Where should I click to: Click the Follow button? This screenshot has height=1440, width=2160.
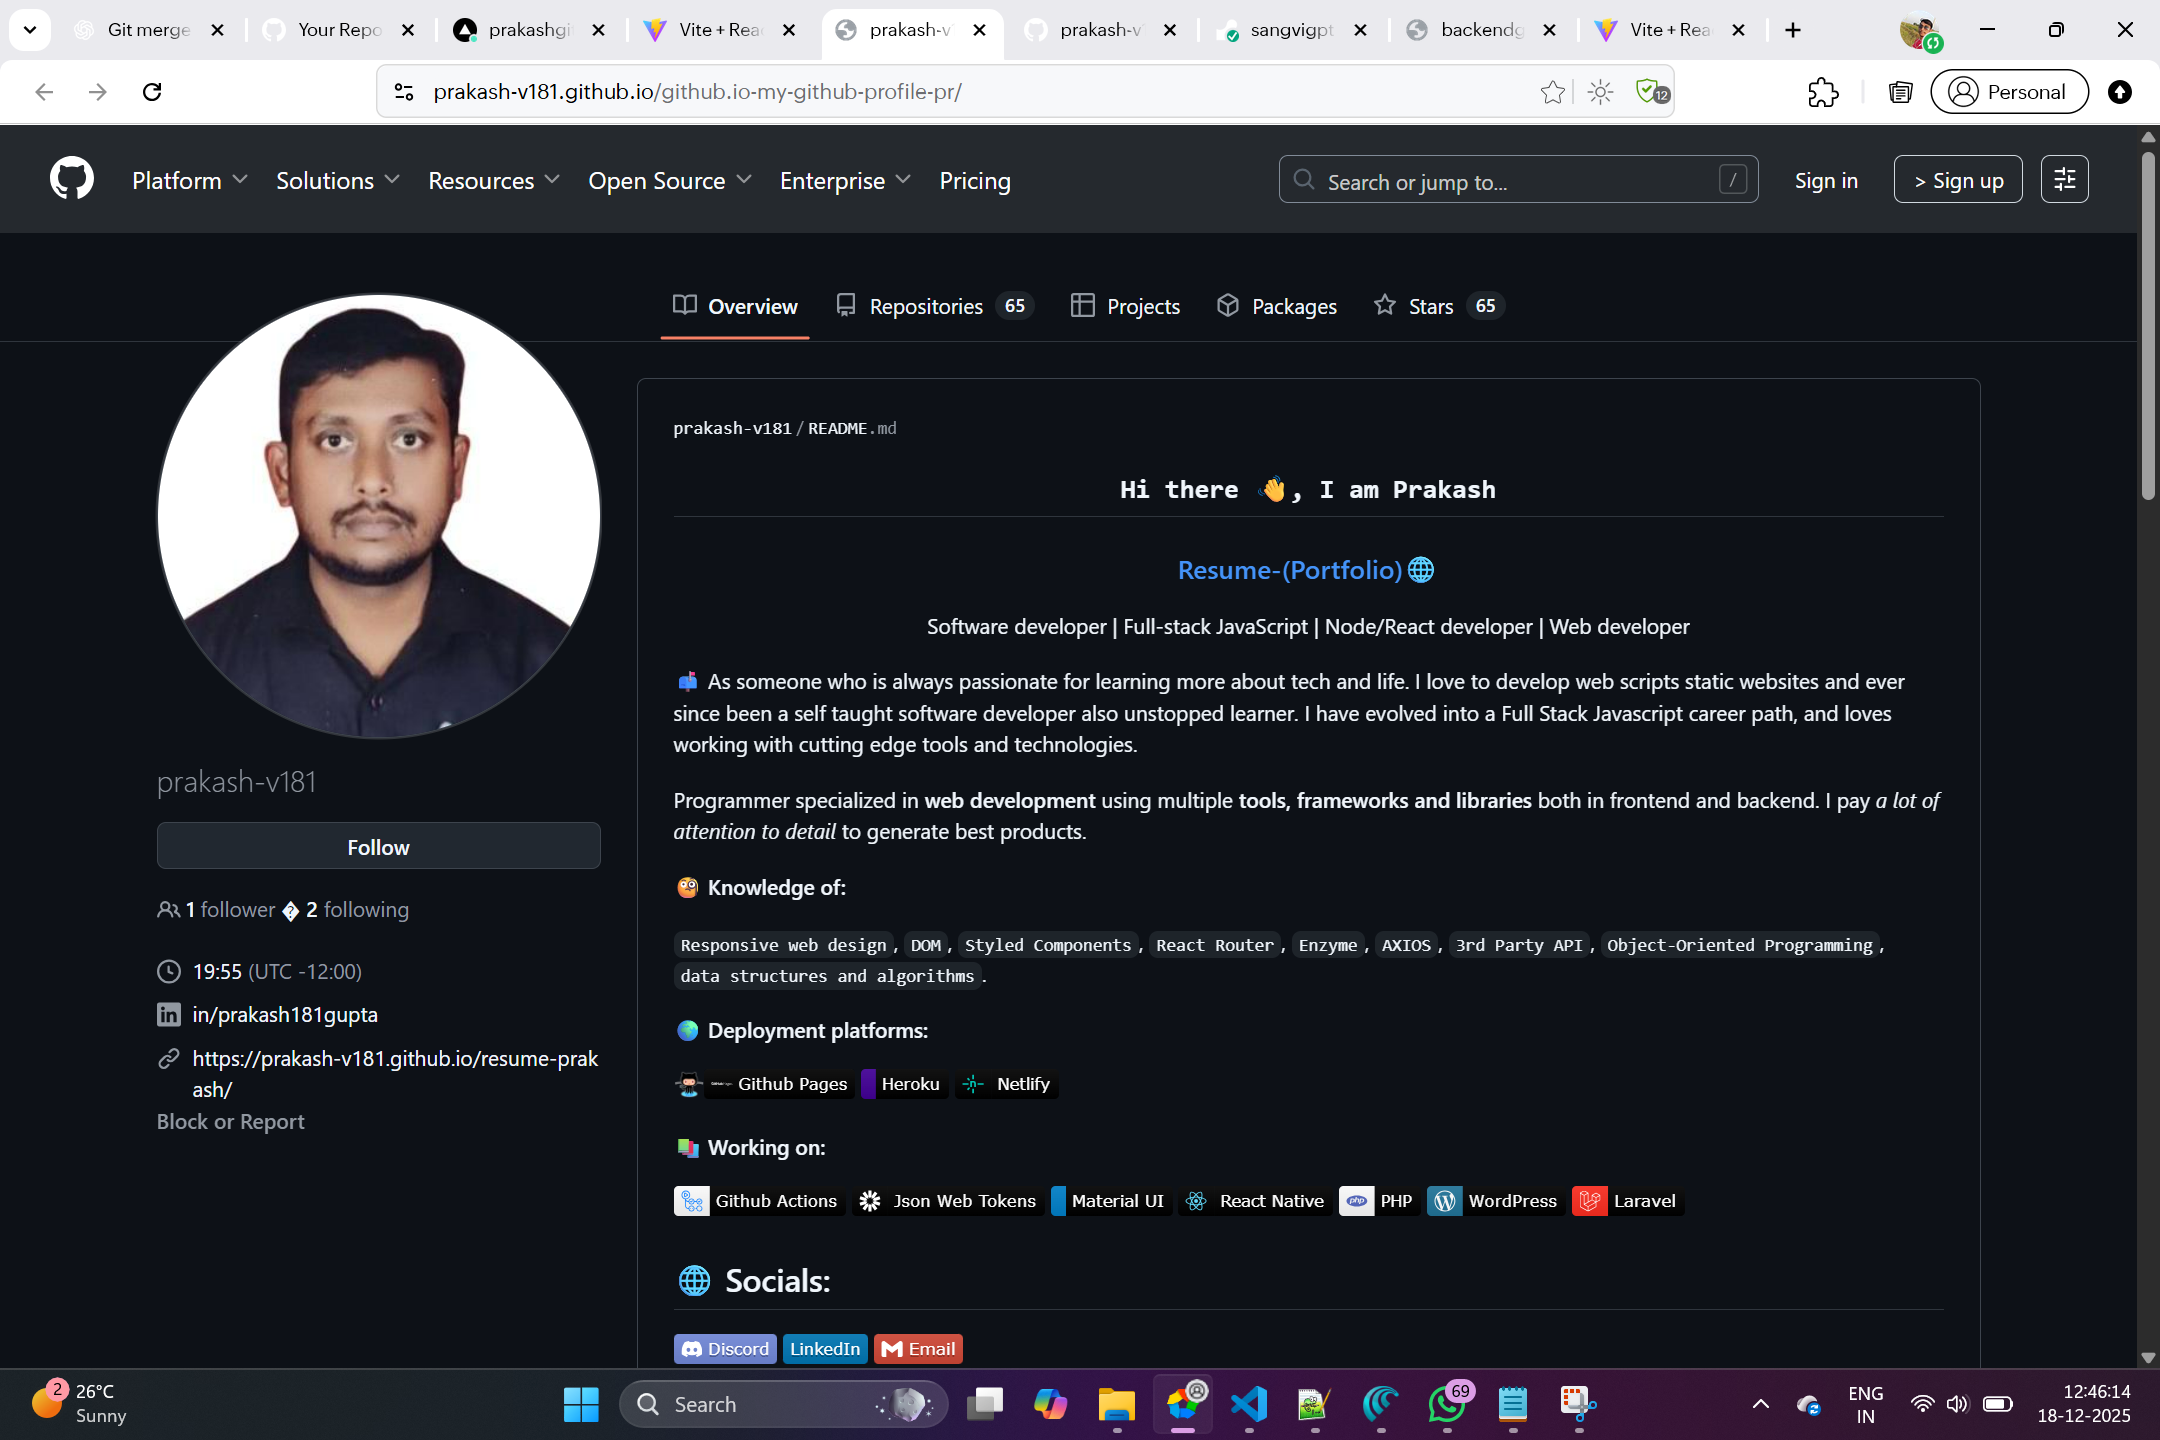click(x=378, y=846)
